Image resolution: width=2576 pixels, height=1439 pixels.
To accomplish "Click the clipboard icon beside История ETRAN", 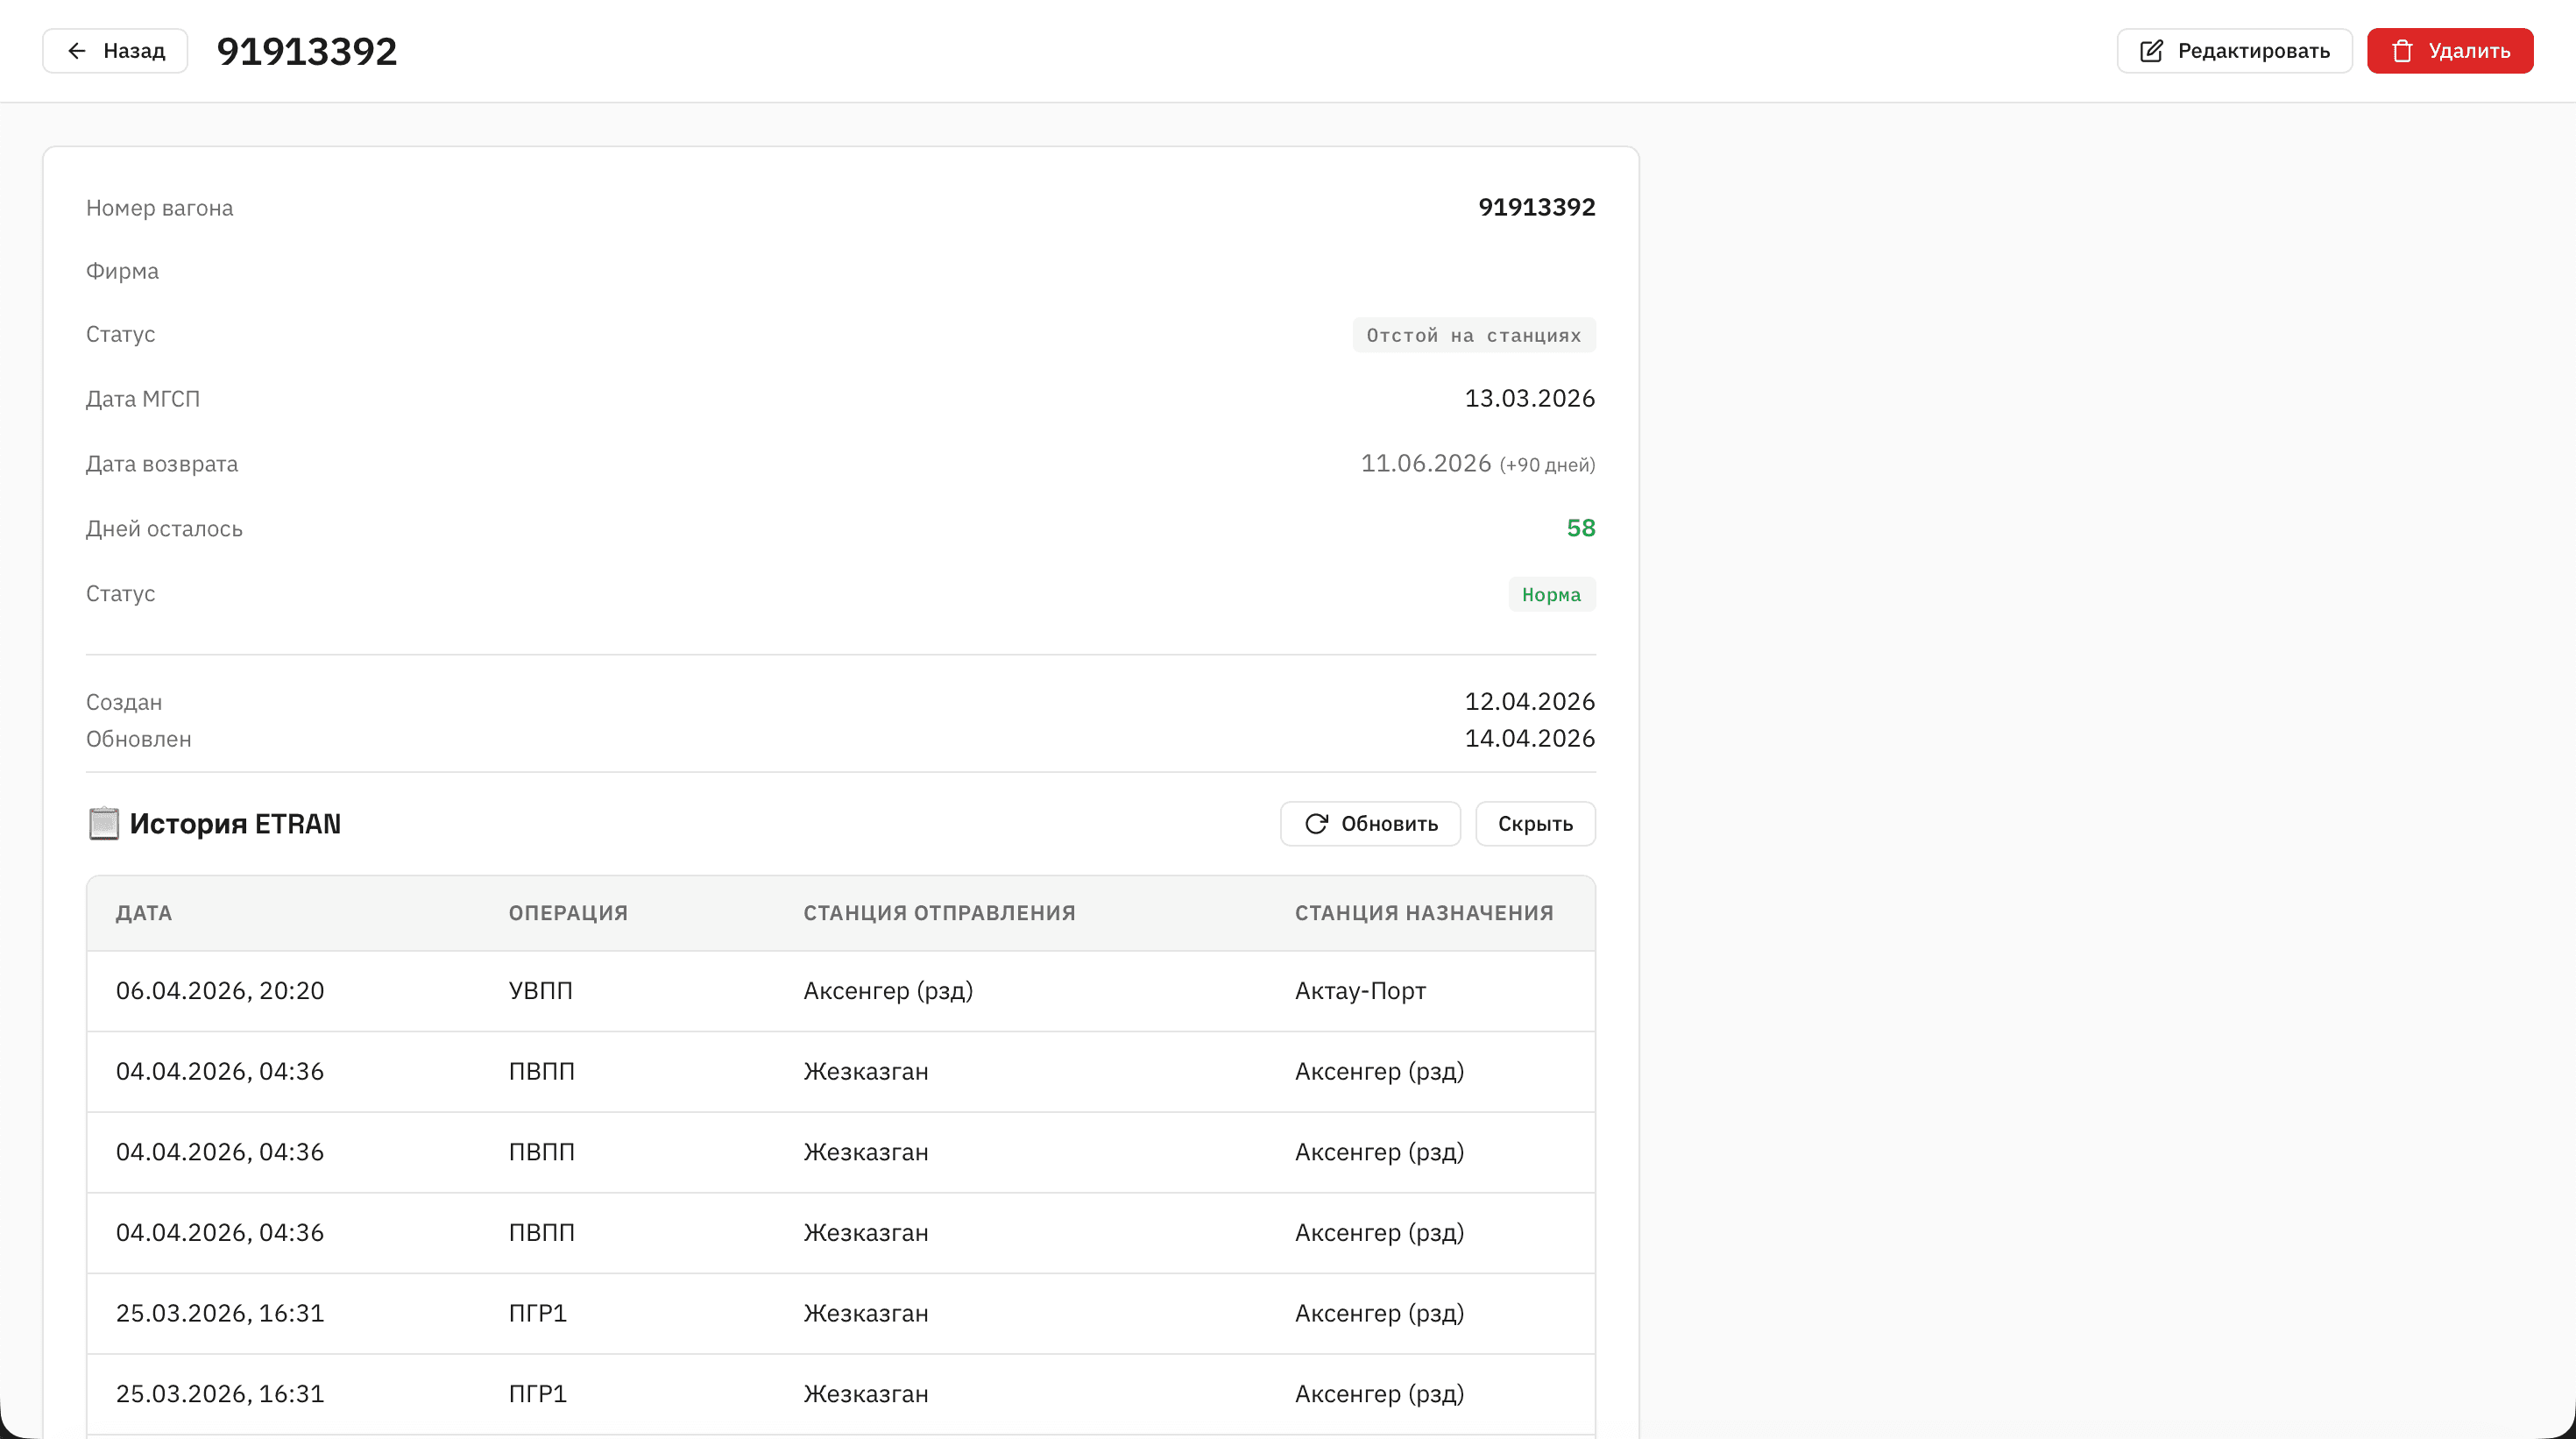I will point(103,824).
